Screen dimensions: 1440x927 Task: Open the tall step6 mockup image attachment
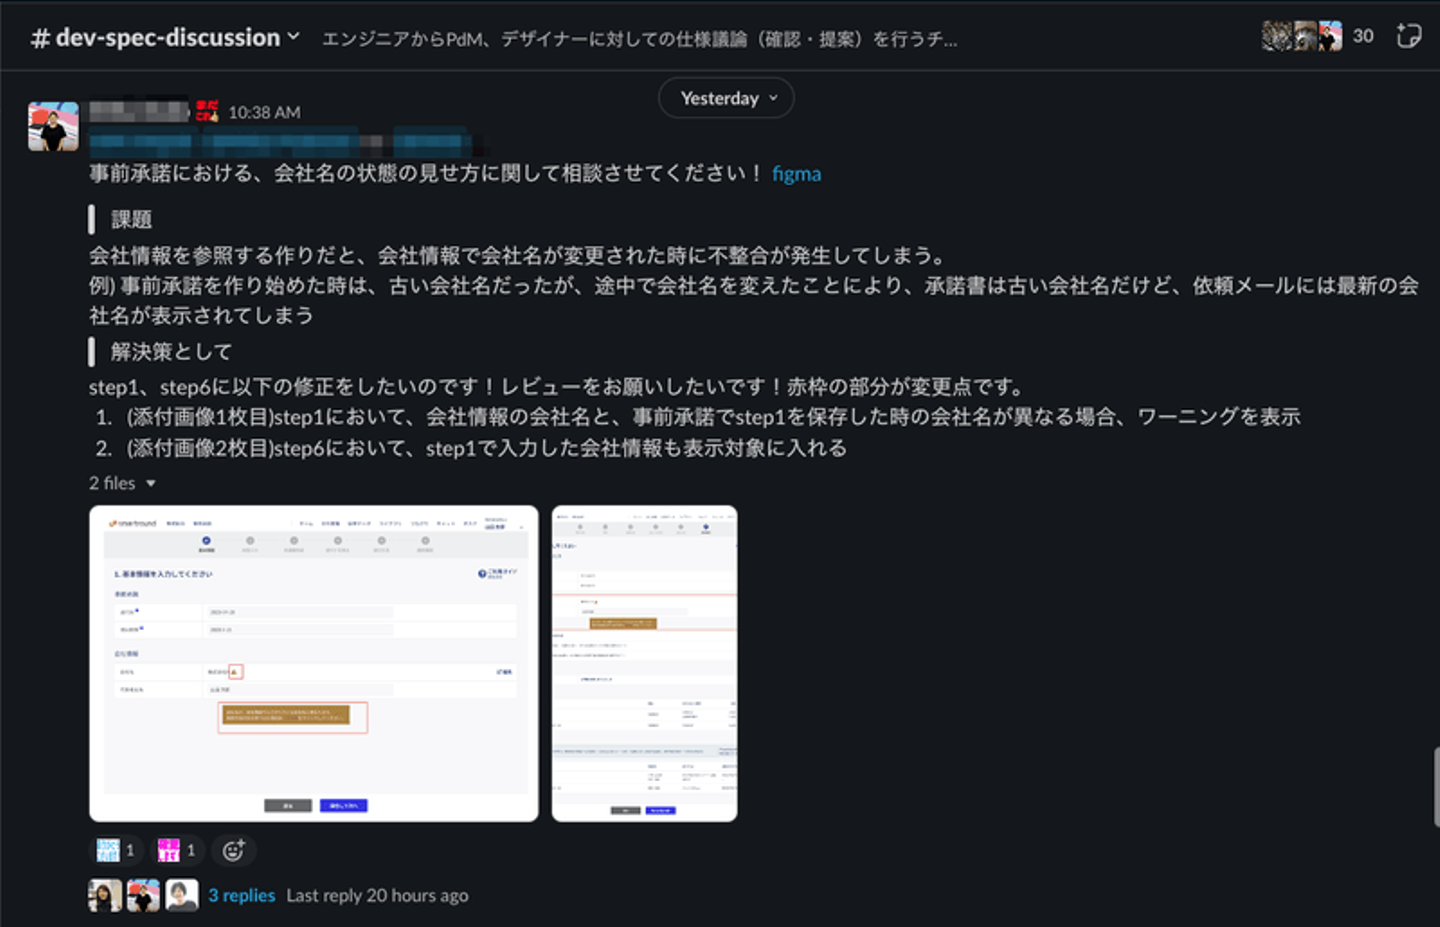(x=644, y=663)
